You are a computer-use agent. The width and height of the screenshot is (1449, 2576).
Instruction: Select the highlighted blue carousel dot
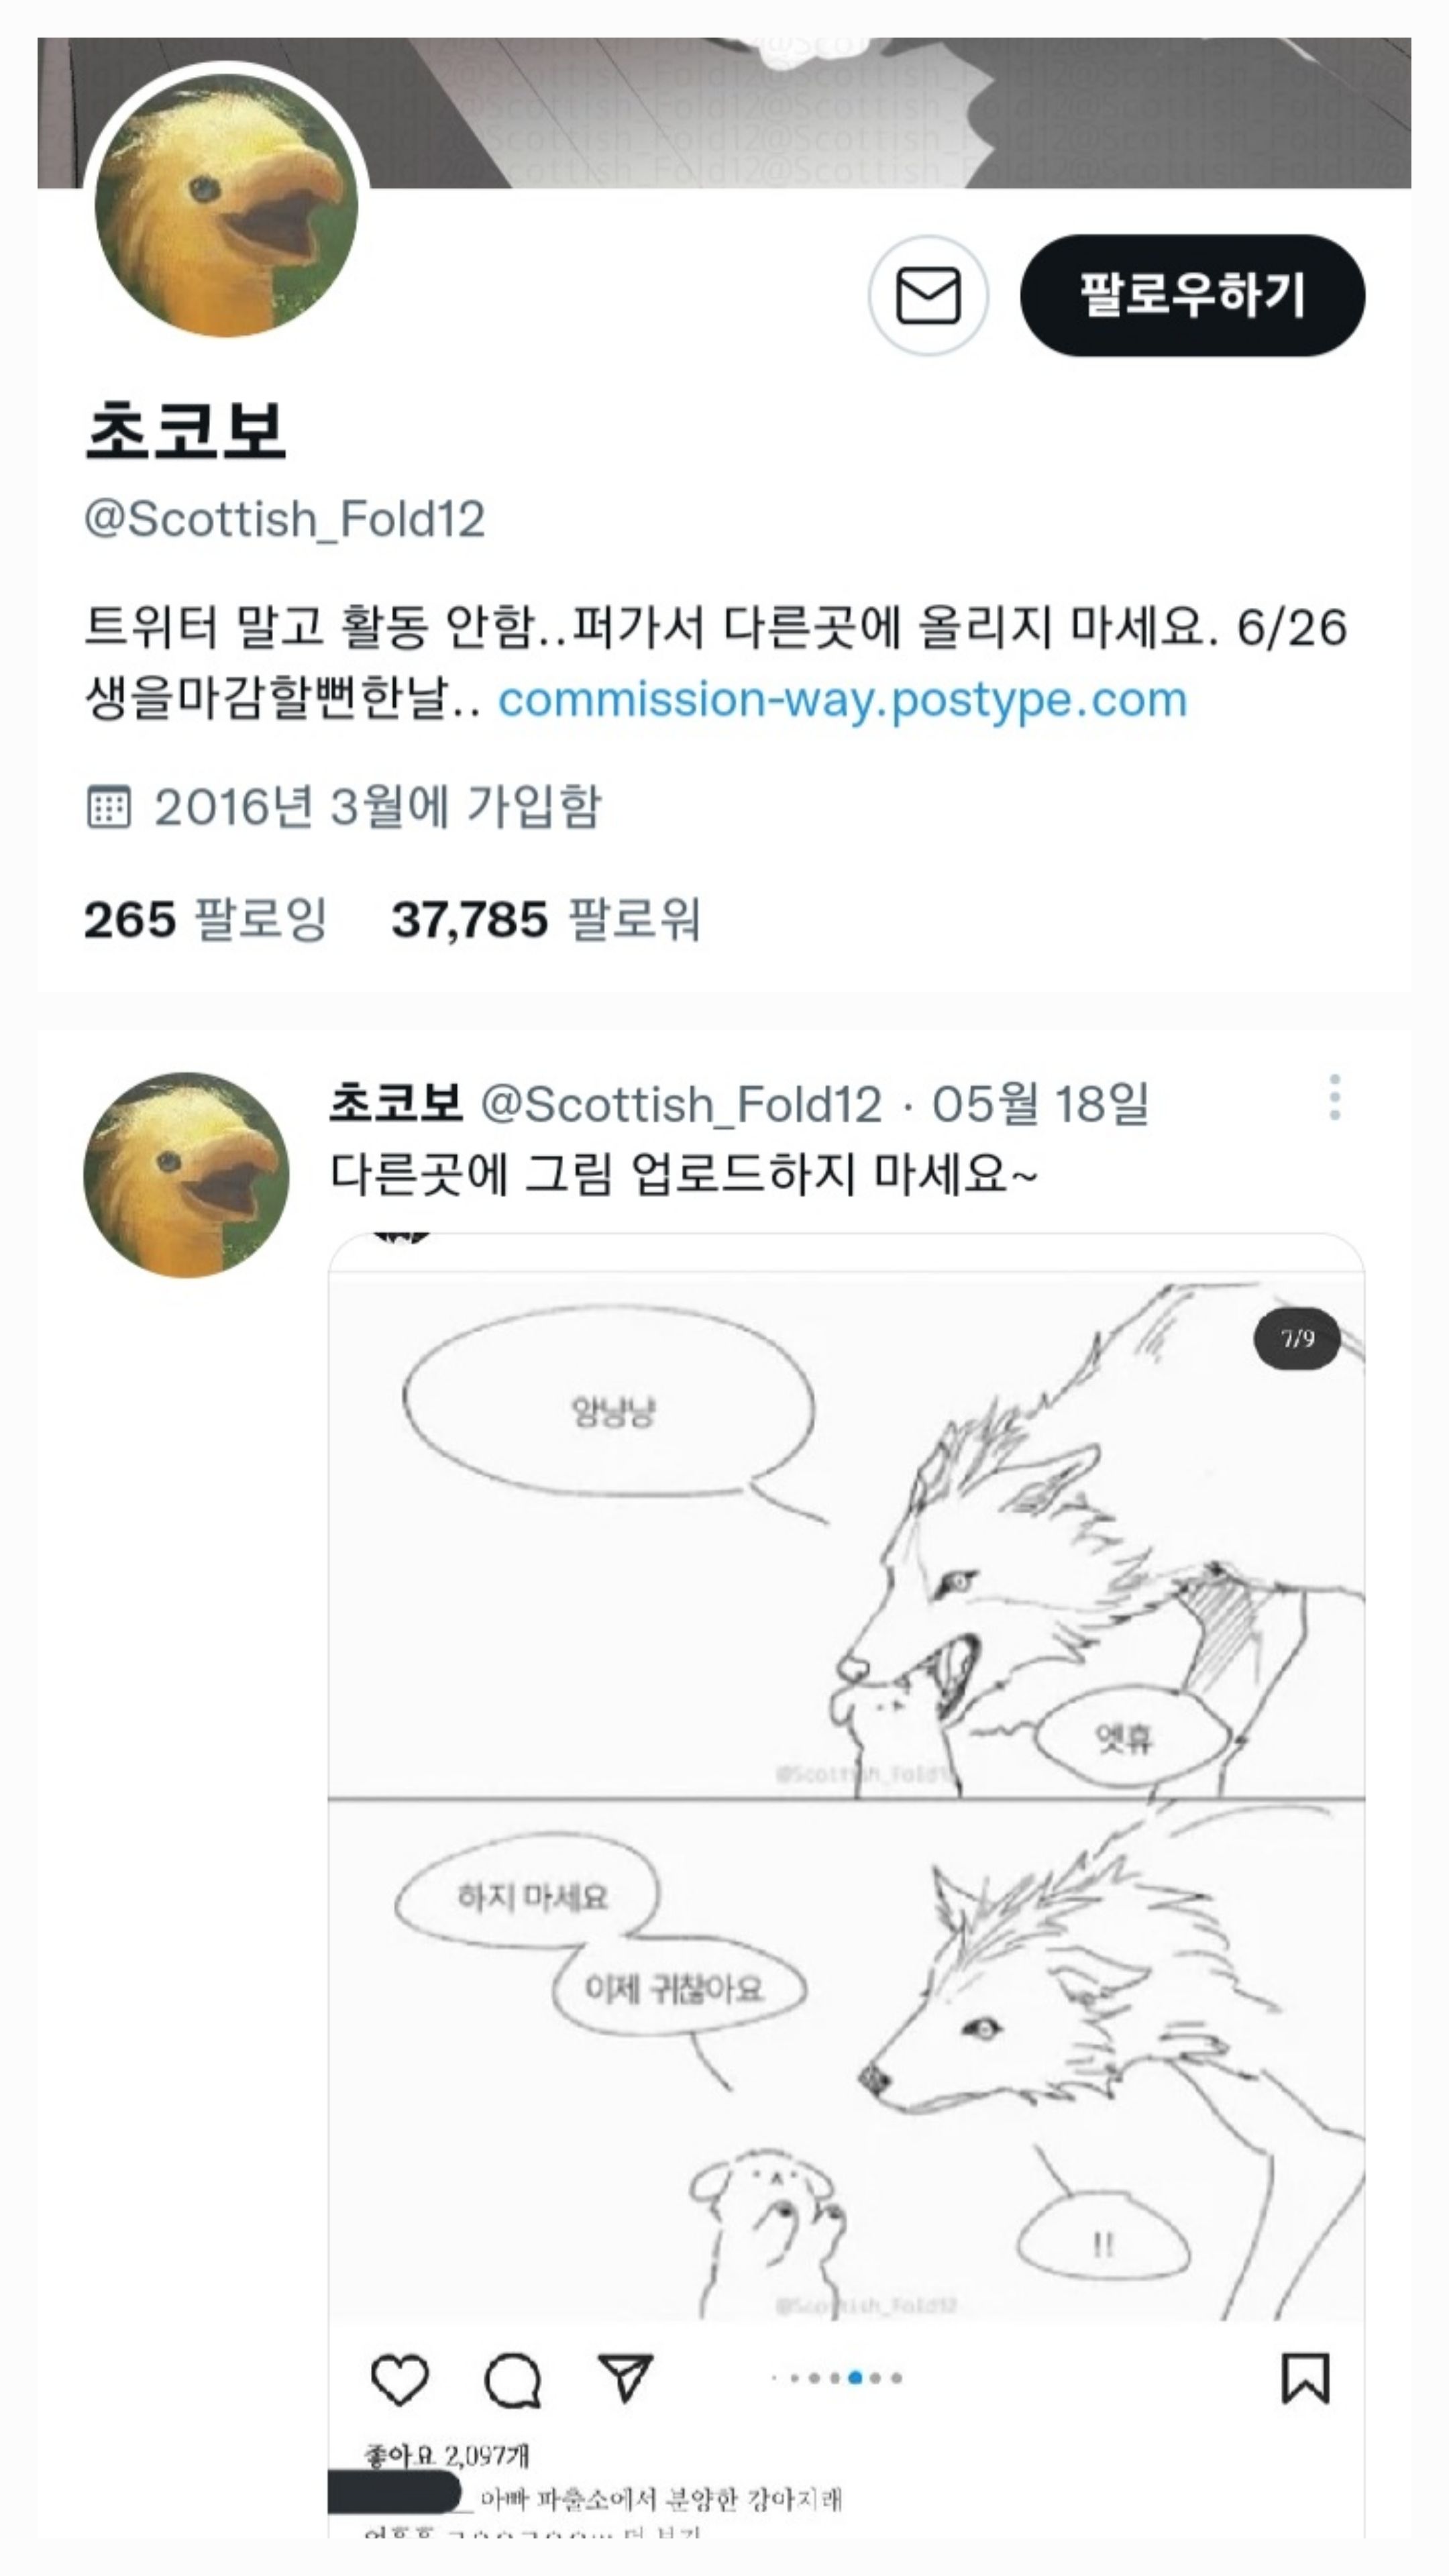[855, 2378]
